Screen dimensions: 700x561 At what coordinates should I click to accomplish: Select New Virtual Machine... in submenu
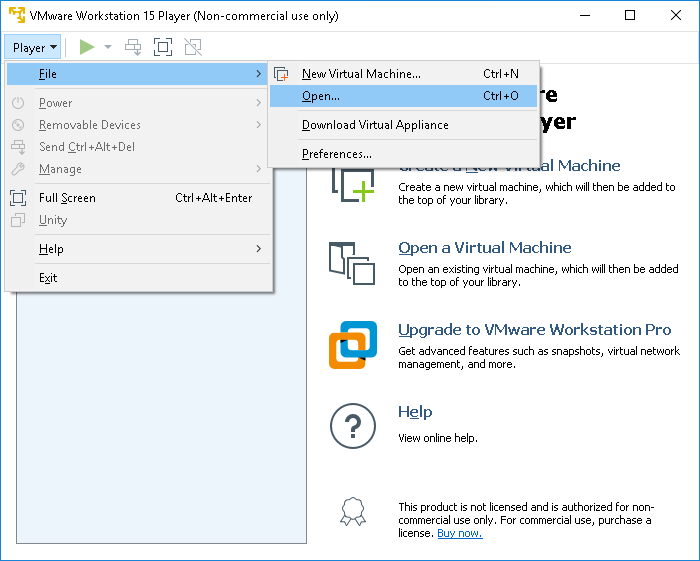pos(404,74)
